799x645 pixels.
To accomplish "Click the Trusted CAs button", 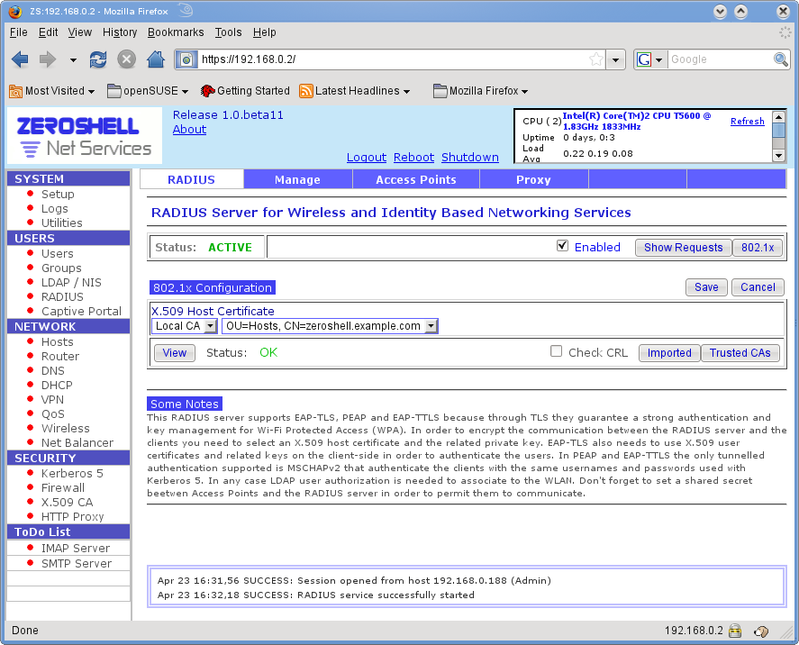I will coord(741,353).
